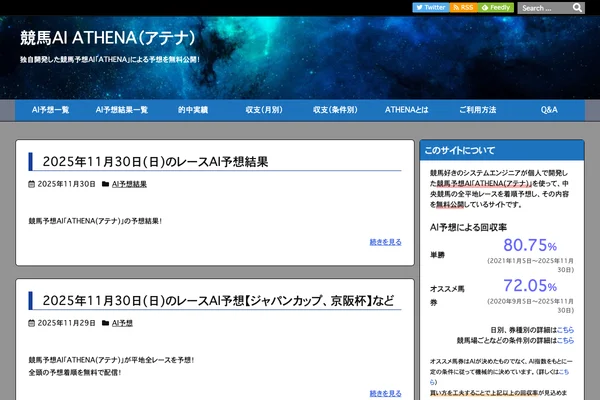
Task: Click the このサイトについて sidebar heading
Action: [x=460, y=150]
